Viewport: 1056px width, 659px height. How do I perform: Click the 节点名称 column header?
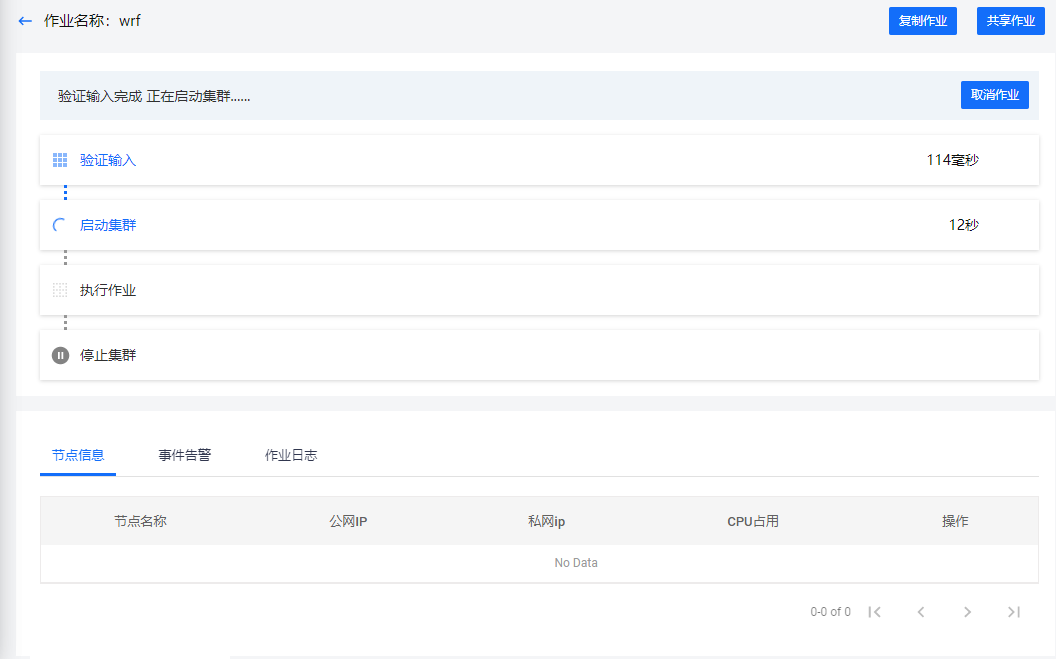click(x=140, y=521)
